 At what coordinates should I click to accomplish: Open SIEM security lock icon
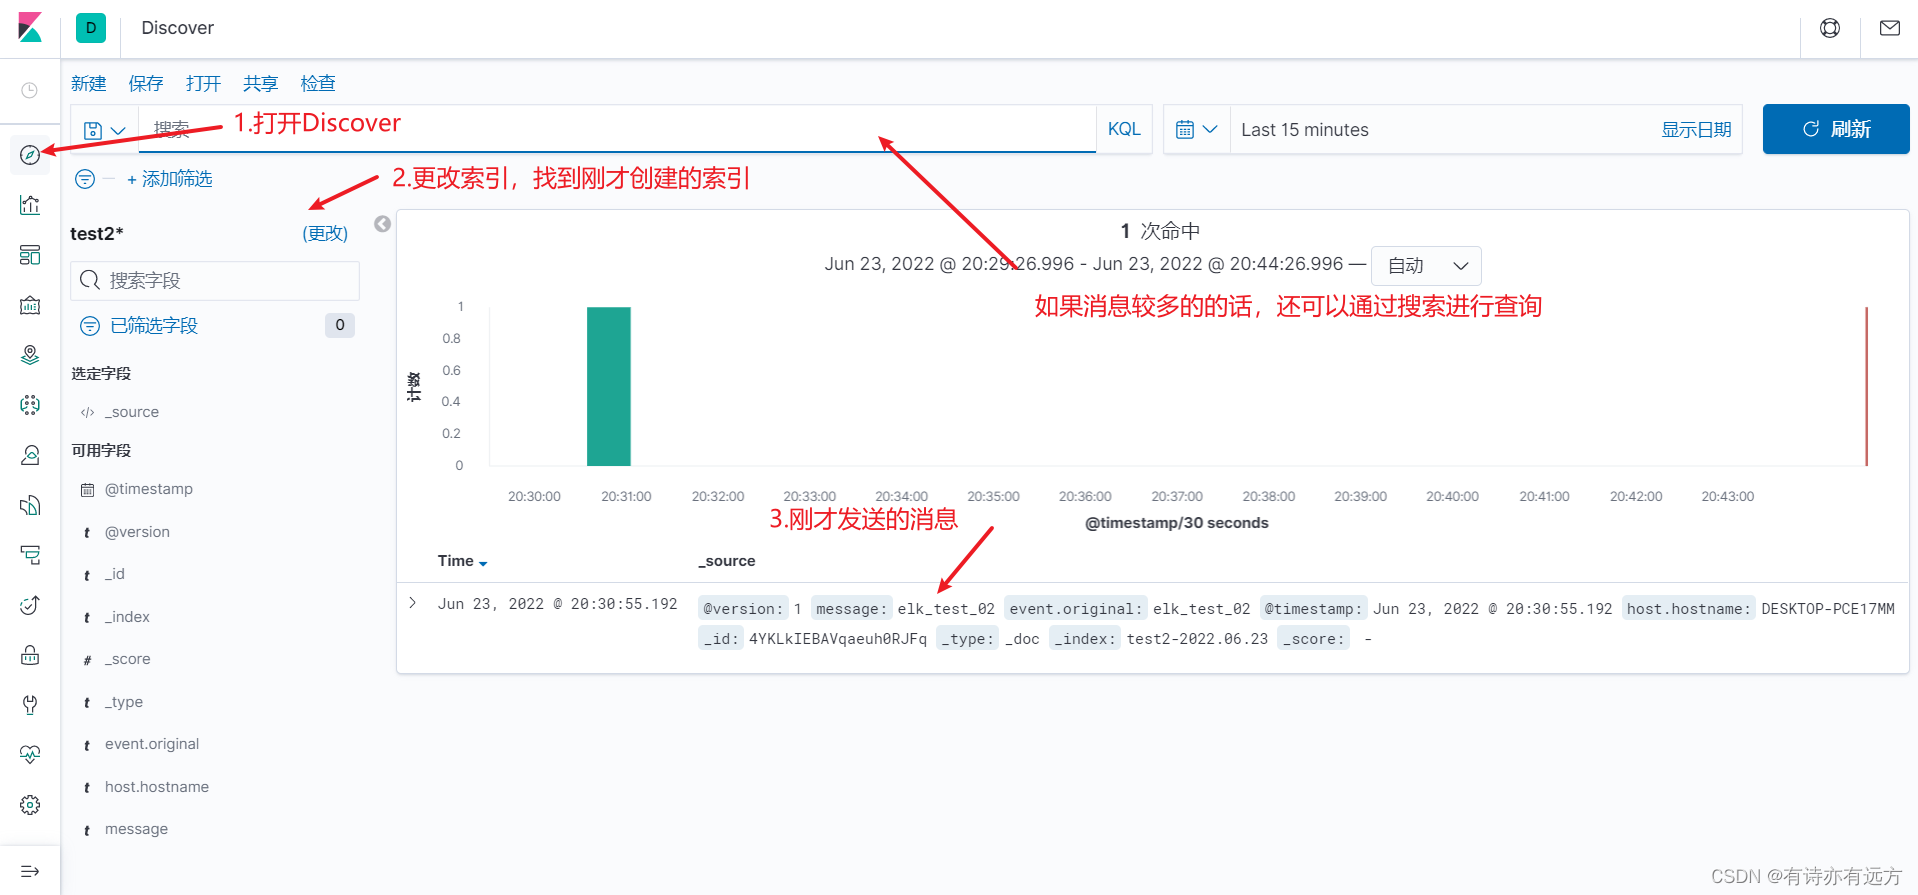30,655
